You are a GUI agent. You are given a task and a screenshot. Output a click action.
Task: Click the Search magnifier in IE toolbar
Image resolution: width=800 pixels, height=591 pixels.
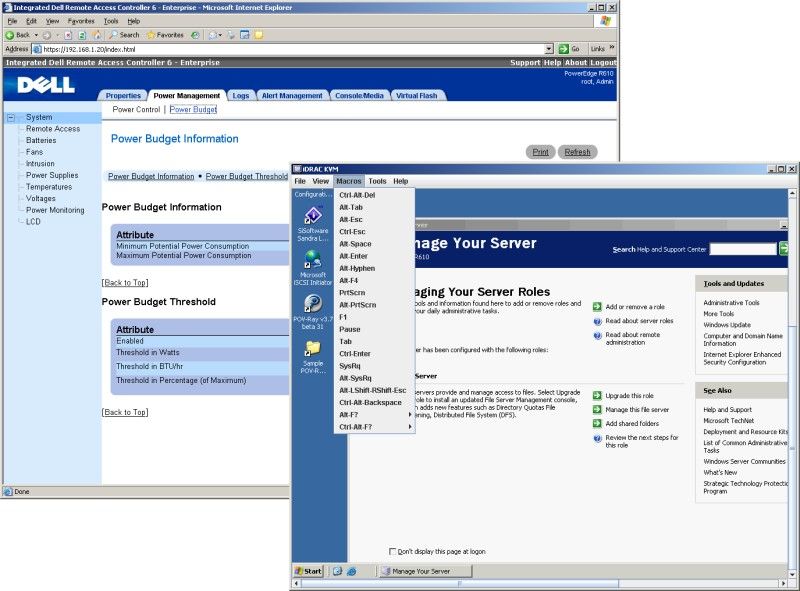tap(124, 35)
